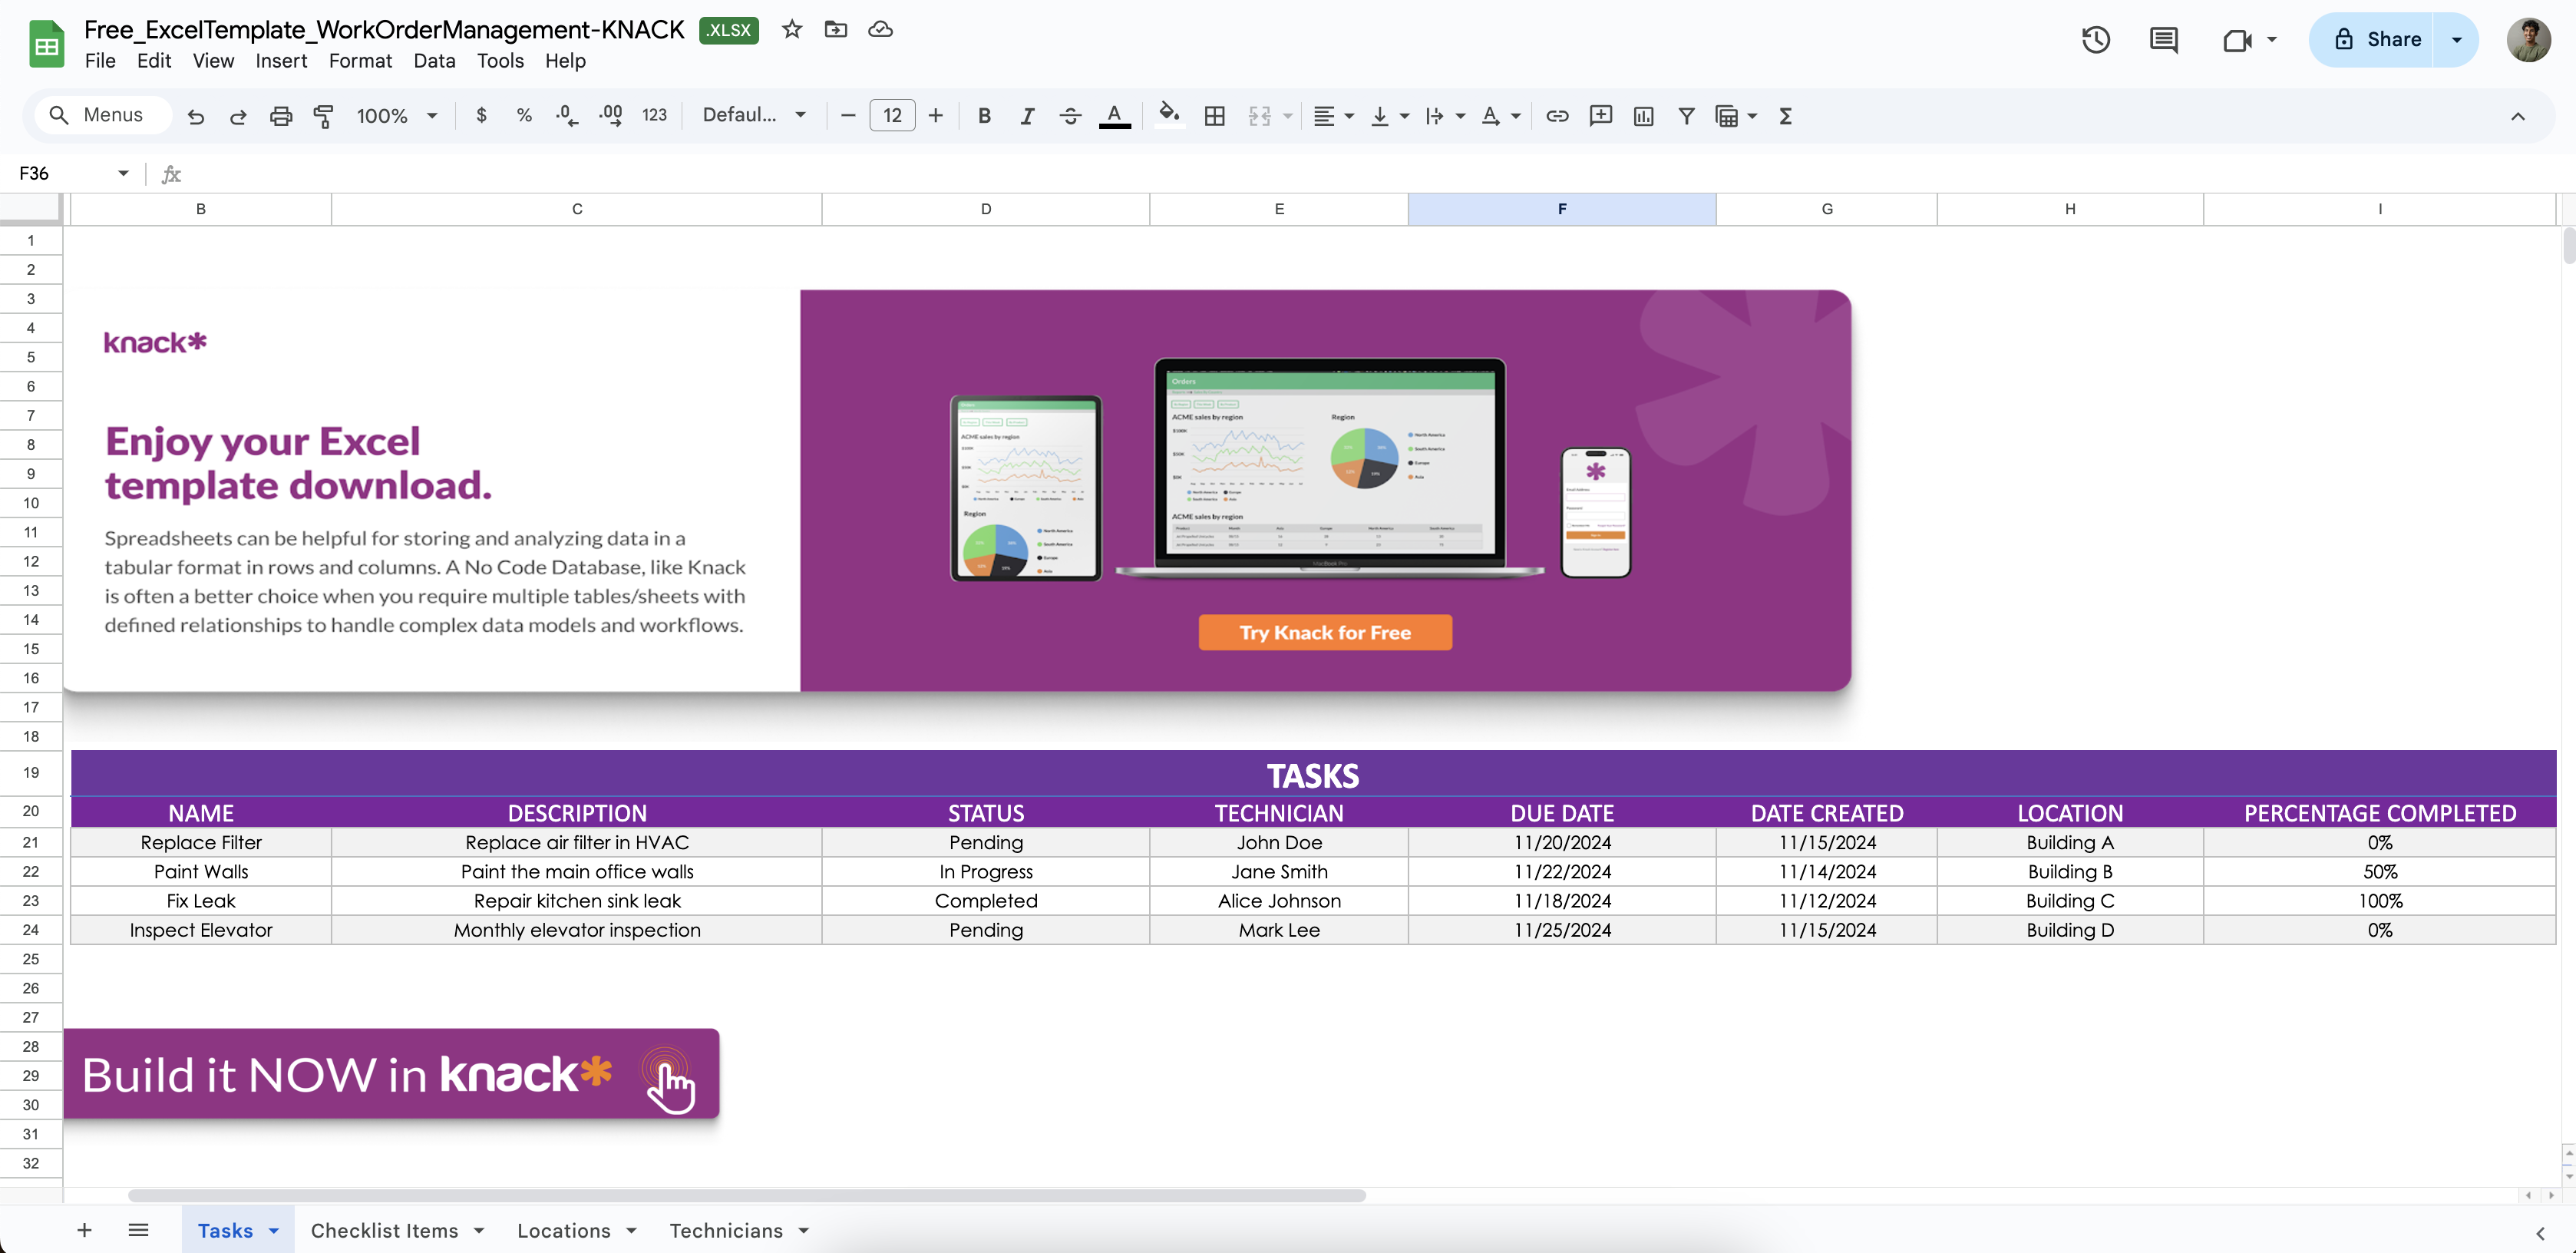Toggle strikethrough formatting
Image resolution: width=2576 pixels, height=1253 pixels.
[1070, 116]
